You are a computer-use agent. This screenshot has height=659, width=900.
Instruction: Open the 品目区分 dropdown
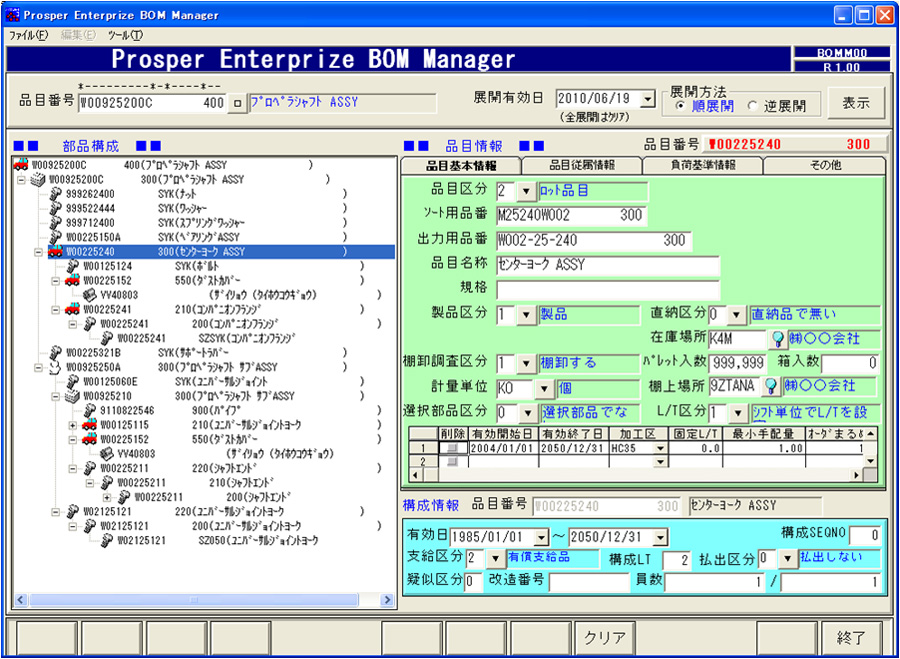525,192
